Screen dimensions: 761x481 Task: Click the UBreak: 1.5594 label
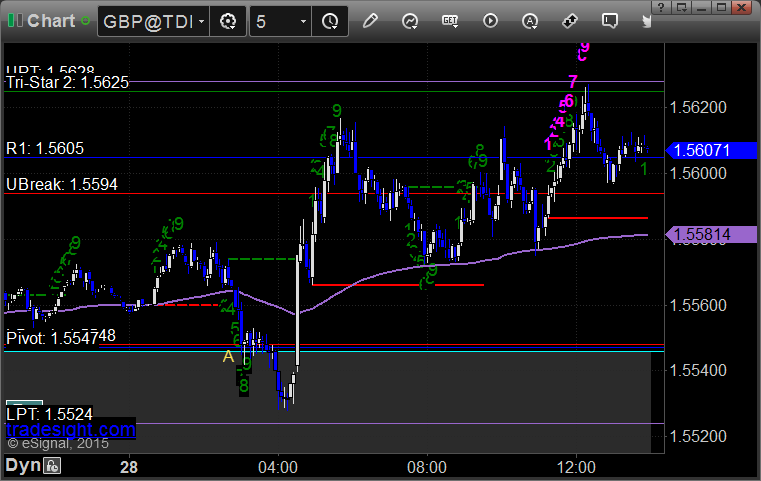tap(62, 184)
